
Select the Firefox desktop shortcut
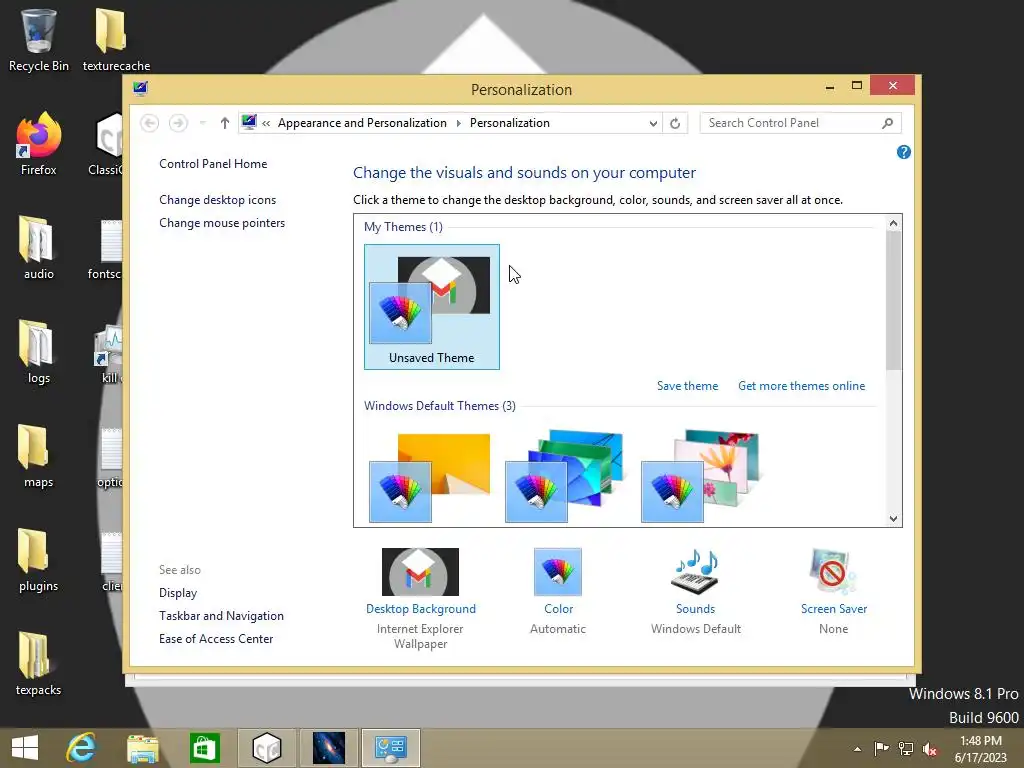pyautogui.click(x=39, y=144)
